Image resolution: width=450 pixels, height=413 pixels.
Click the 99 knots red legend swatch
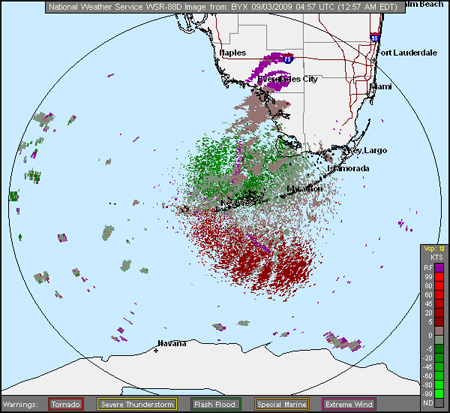(x=439, y=277)
